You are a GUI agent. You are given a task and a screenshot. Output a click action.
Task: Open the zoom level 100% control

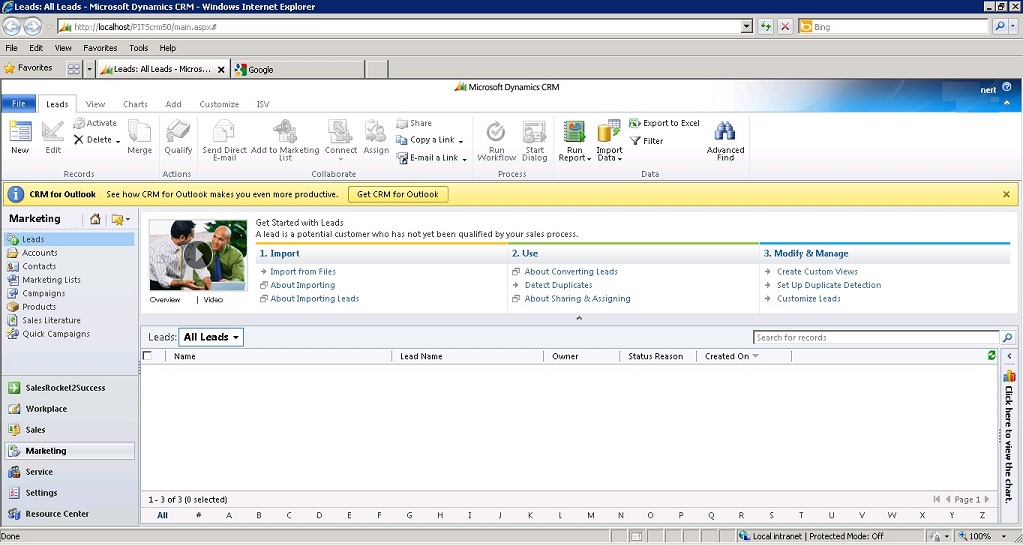[x=984, y=536]
